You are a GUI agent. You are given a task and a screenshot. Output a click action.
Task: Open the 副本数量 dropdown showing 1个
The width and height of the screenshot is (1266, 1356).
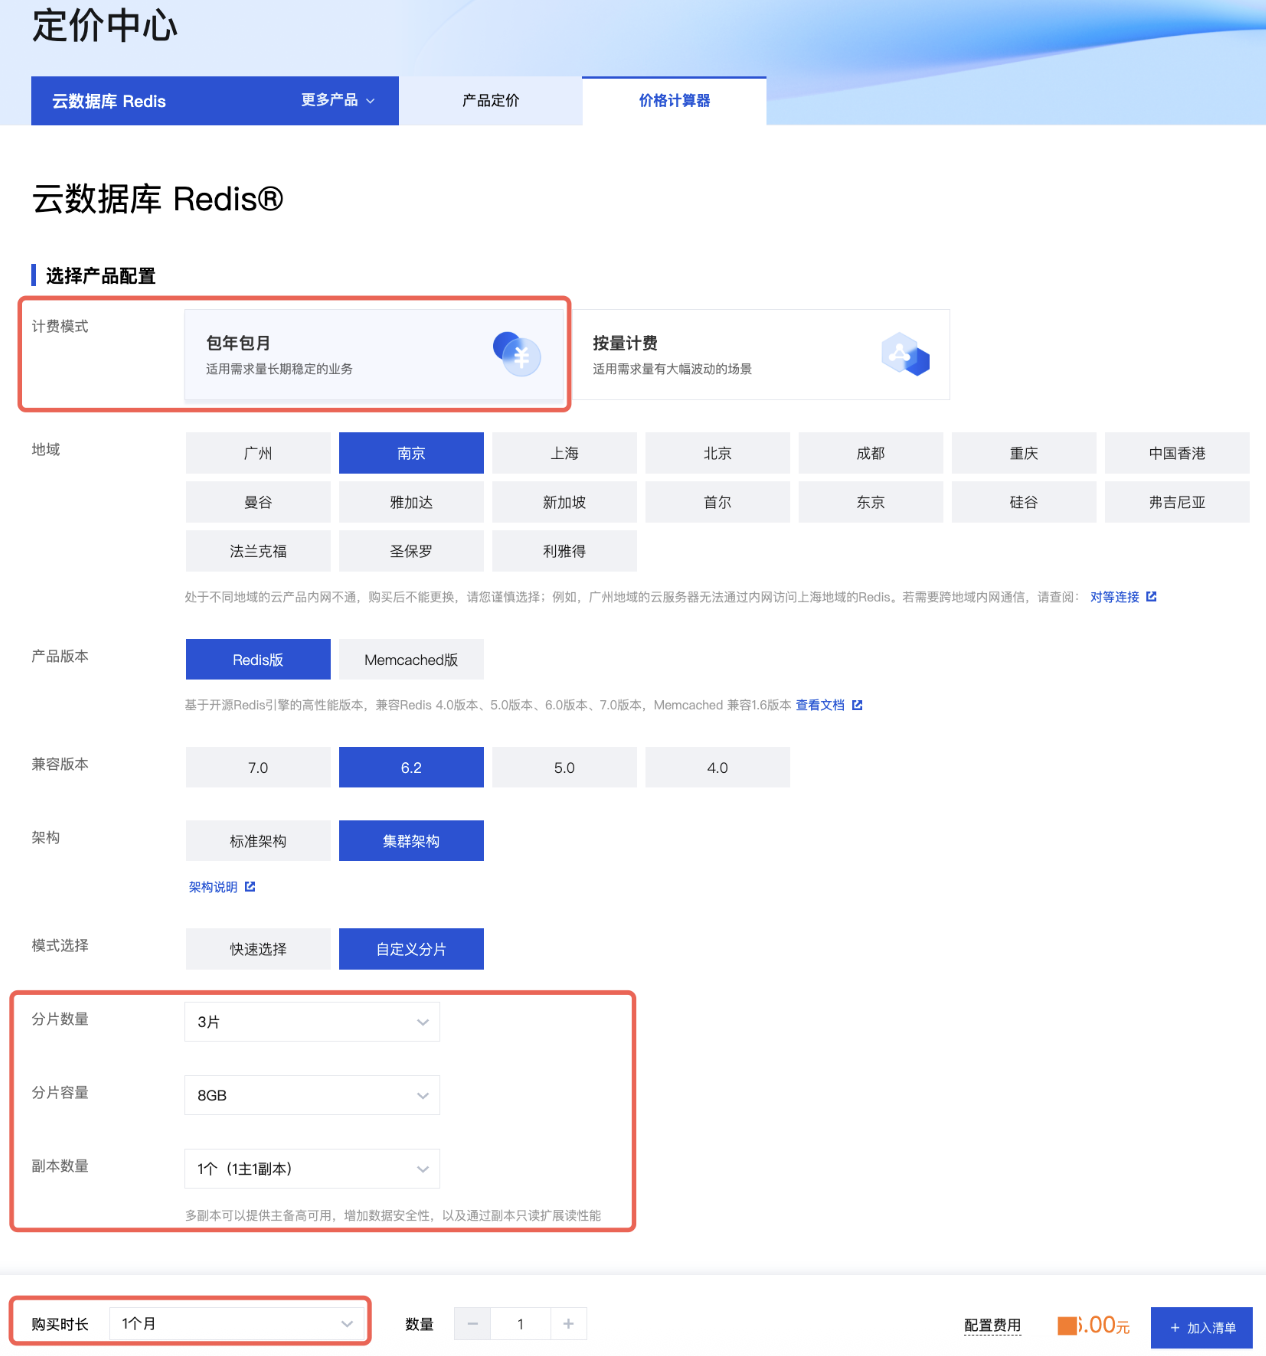pos(312,1168)
